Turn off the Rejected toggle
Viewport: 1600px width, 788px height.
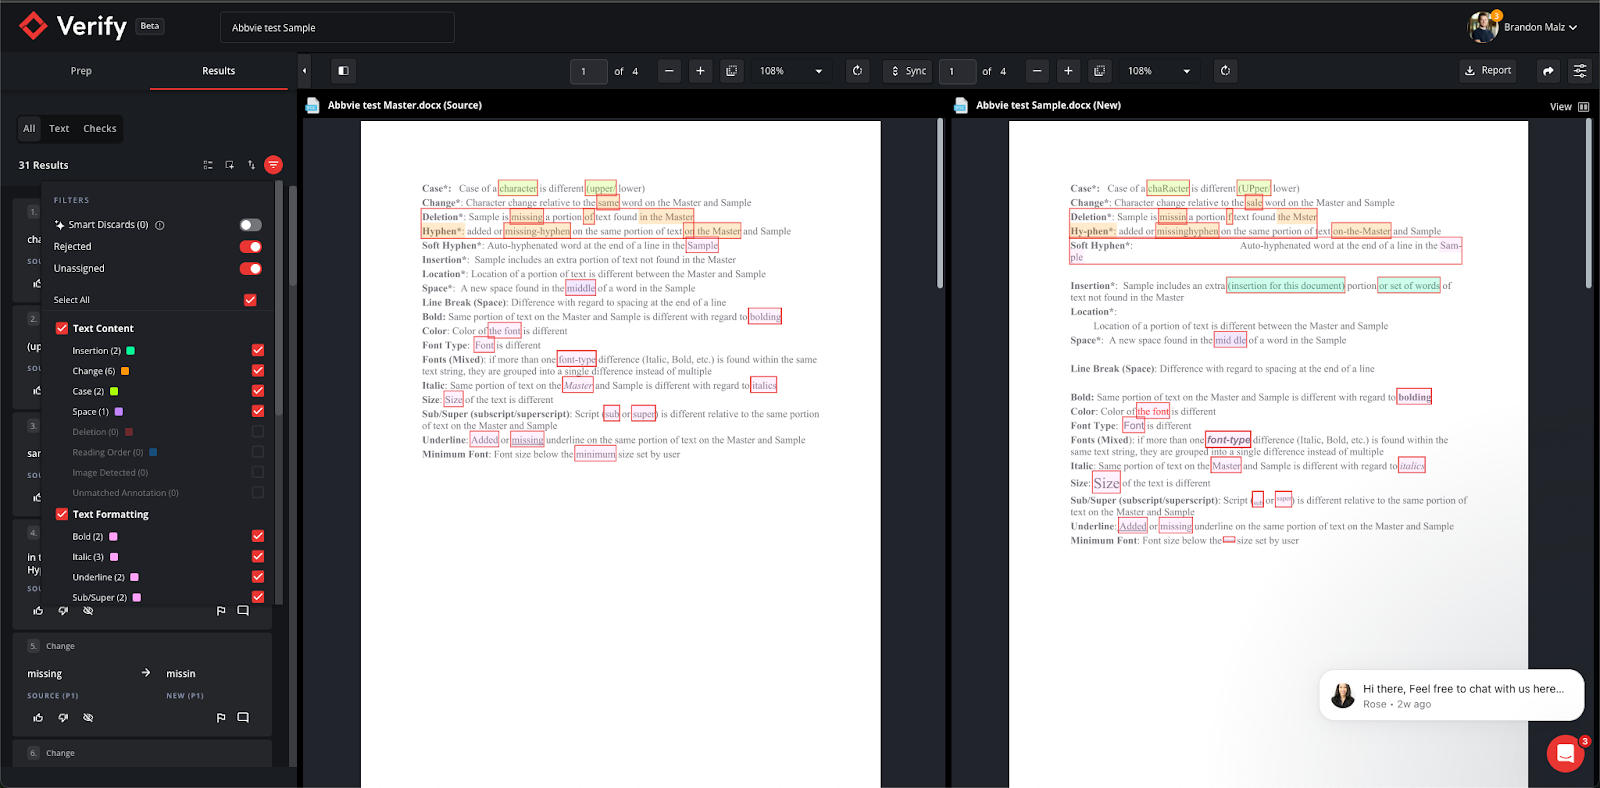[250, 247]
